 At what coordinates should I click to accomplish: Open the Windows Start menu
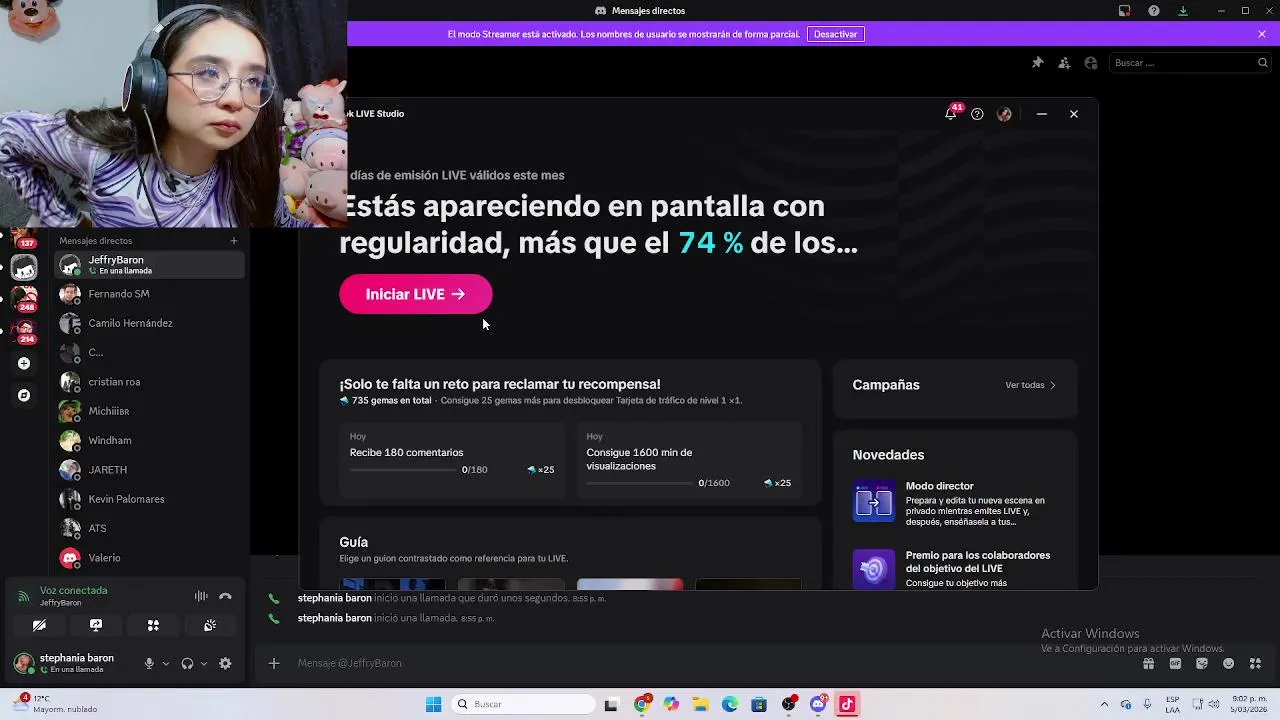(x=433, y=704)
